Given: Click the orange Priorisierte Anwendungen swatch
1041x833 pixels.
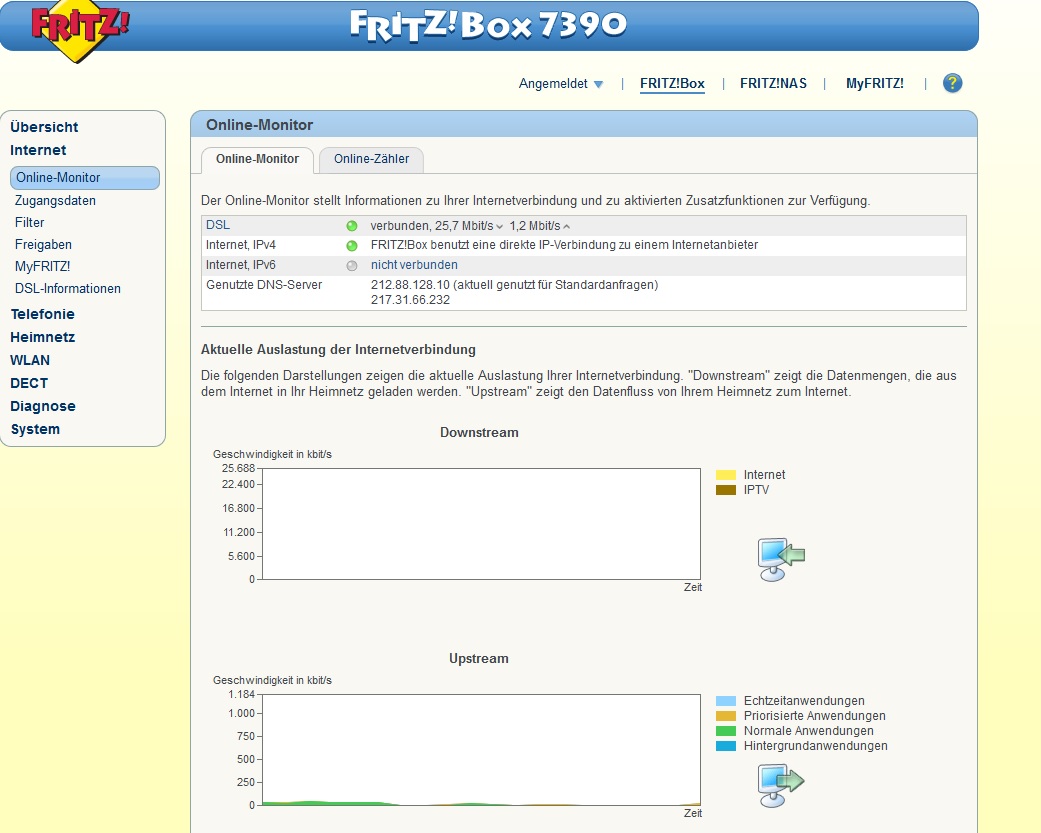Looking at the screenshot, I should 726,716.
